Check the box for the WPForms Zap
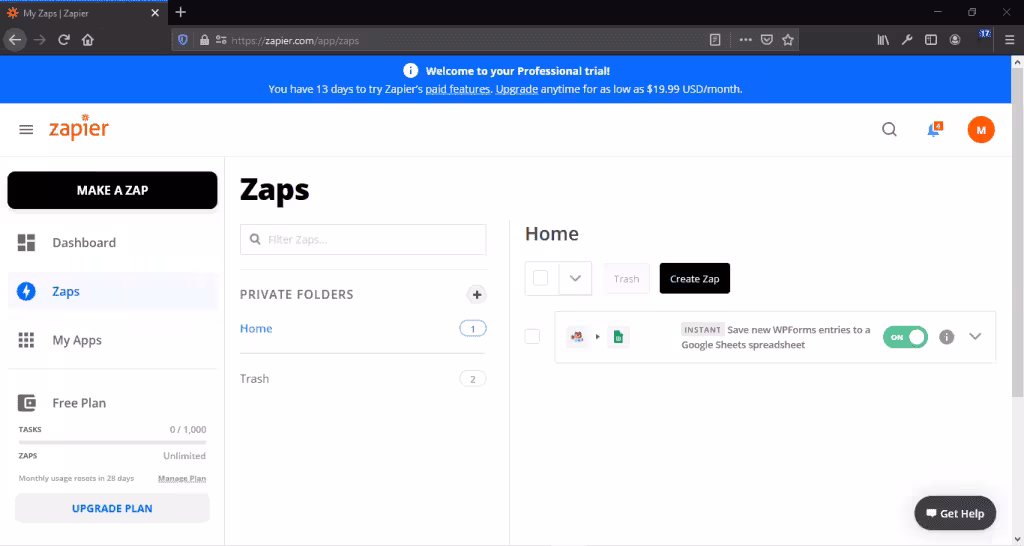Image resolution: width=1024 pixels, height=546 pixels. [532, 336]
